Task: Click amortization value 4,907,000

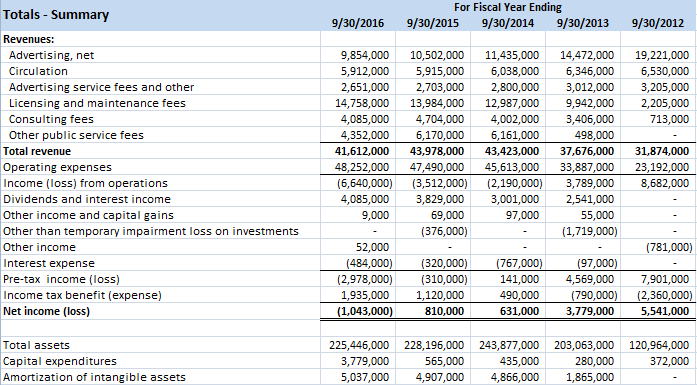Action: (x=440, y=377)
